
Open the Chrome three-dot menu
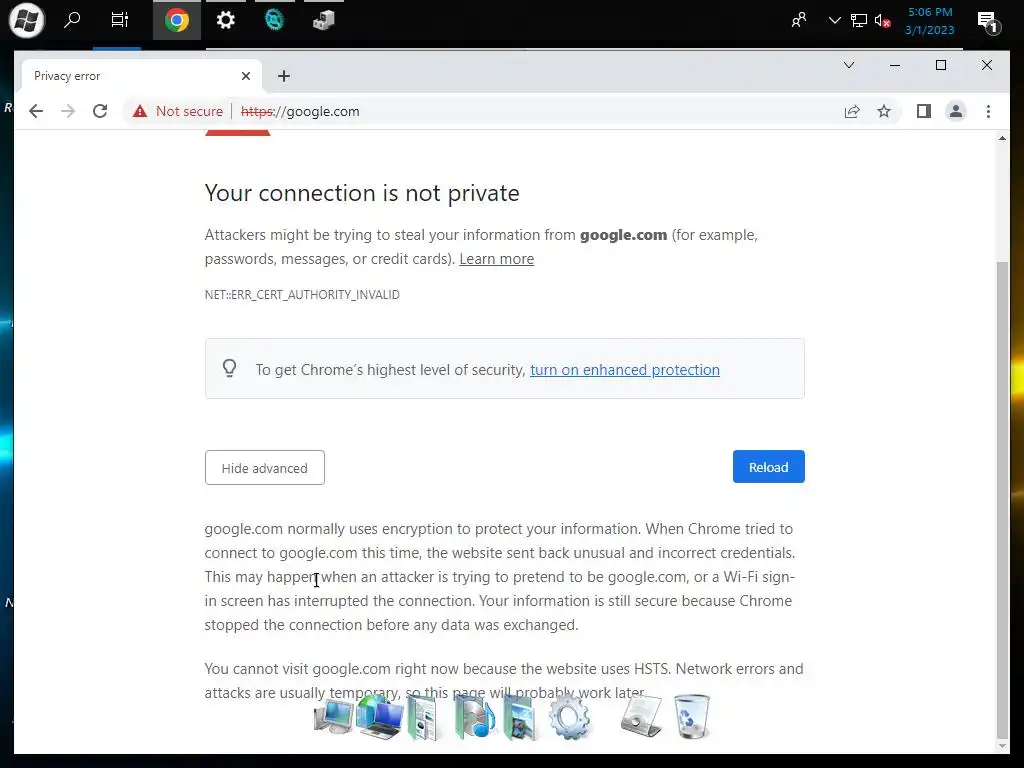tap(988, 112)
